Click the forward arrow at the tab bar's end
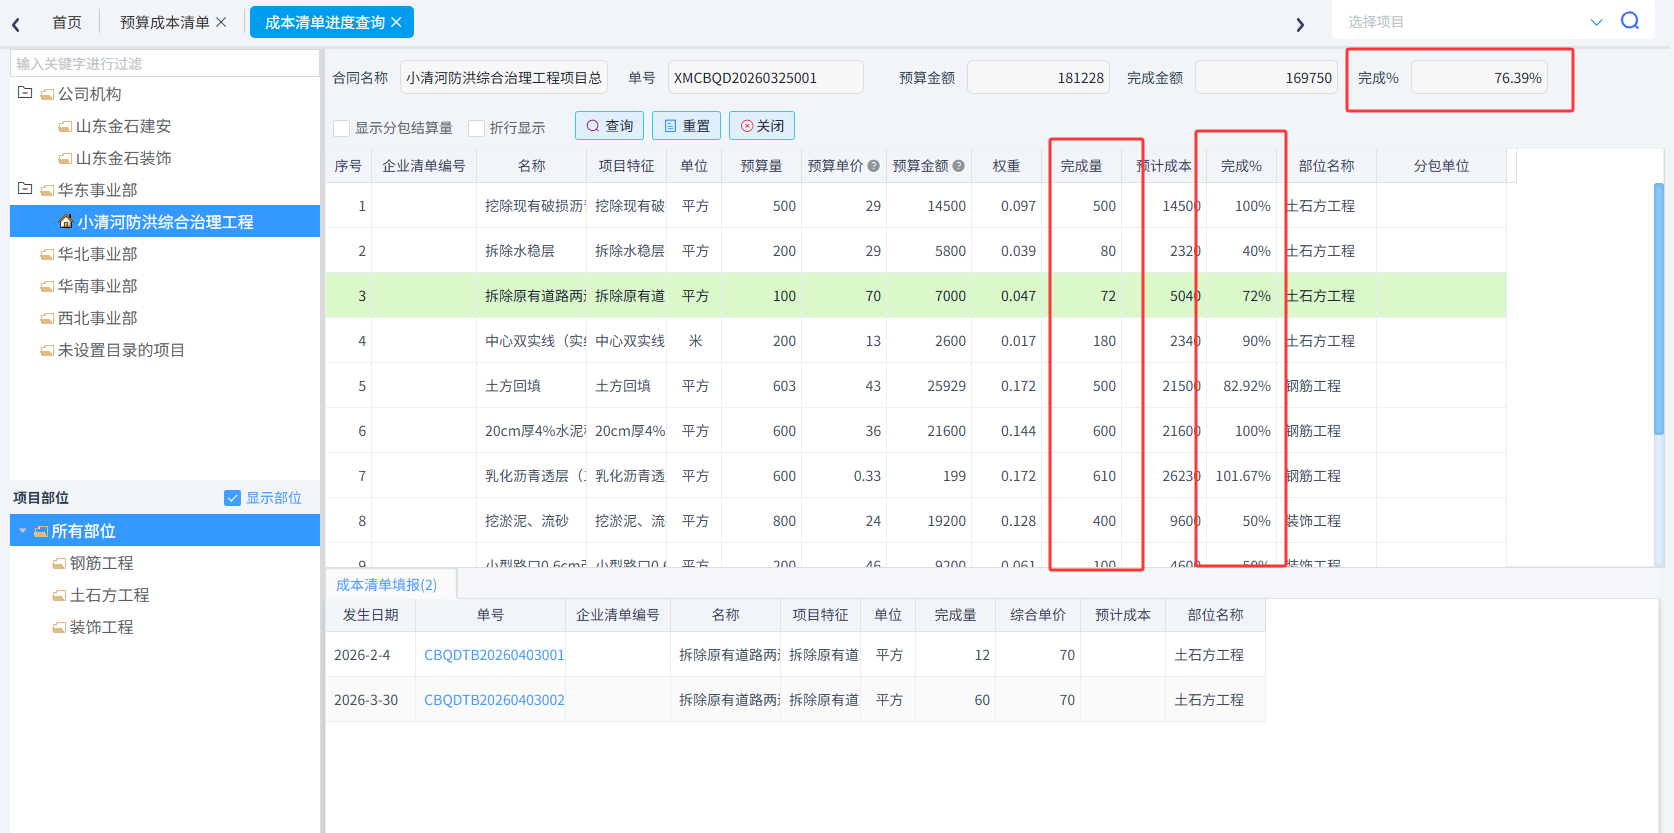 [1300, 24]
